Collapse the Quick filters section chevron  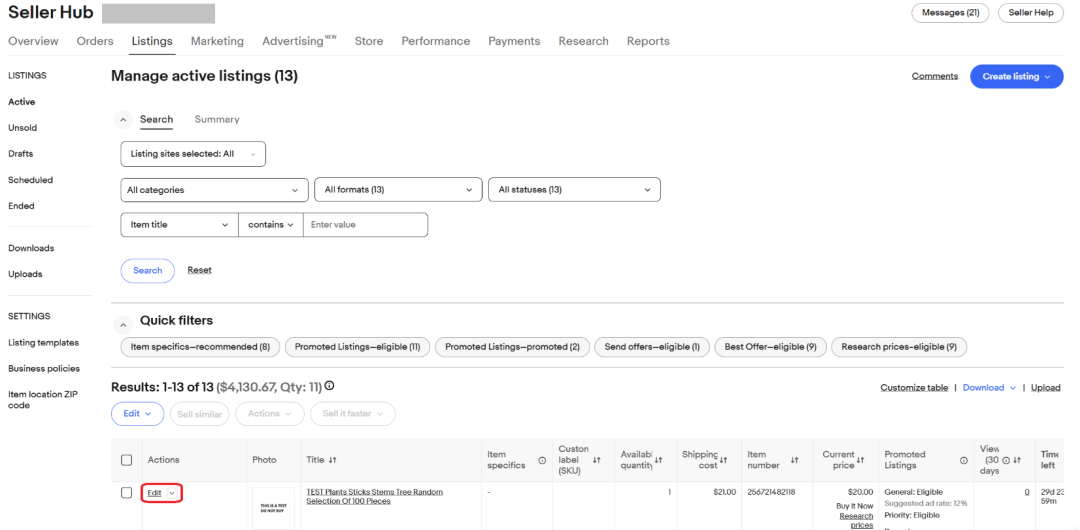tap(123, 323)
